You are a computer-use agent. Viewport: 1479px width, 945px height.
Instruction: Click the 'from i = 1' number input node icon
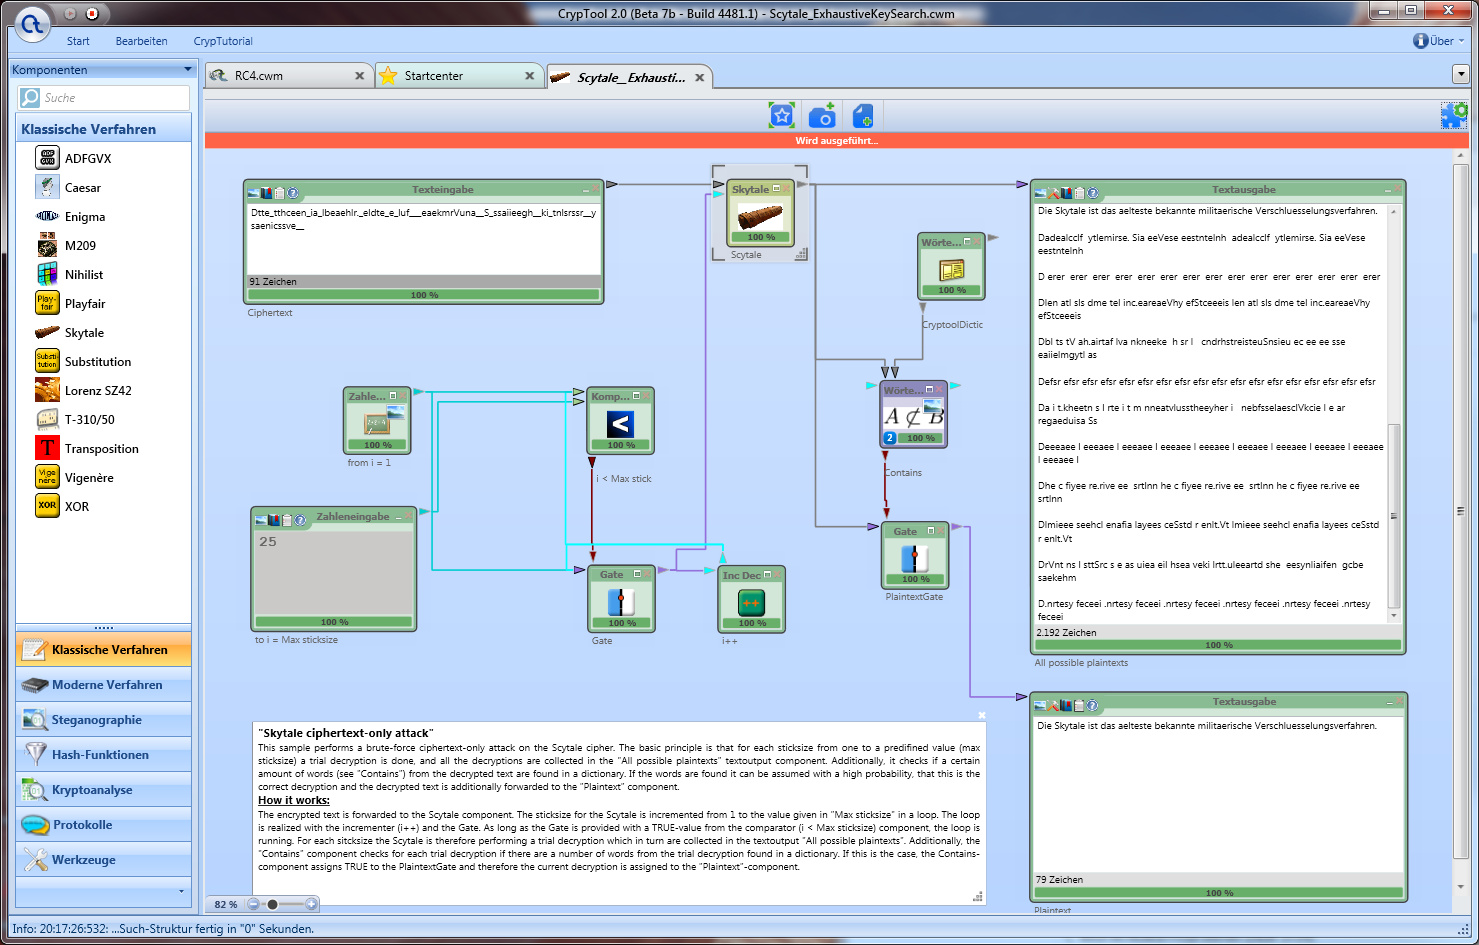pos(377,423)
